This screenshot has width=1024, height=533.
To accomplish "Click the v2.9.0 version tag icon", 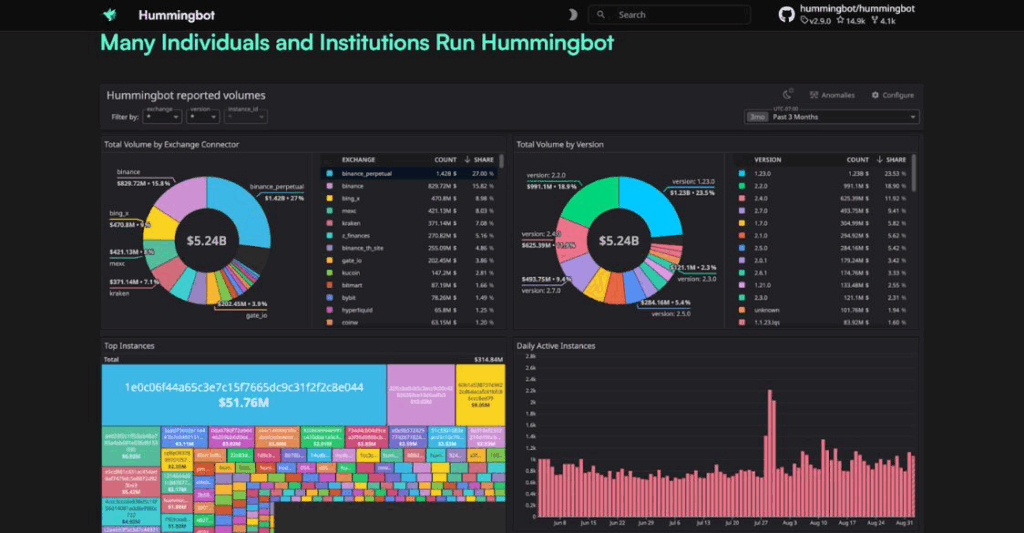I will [x=803, y=21].
